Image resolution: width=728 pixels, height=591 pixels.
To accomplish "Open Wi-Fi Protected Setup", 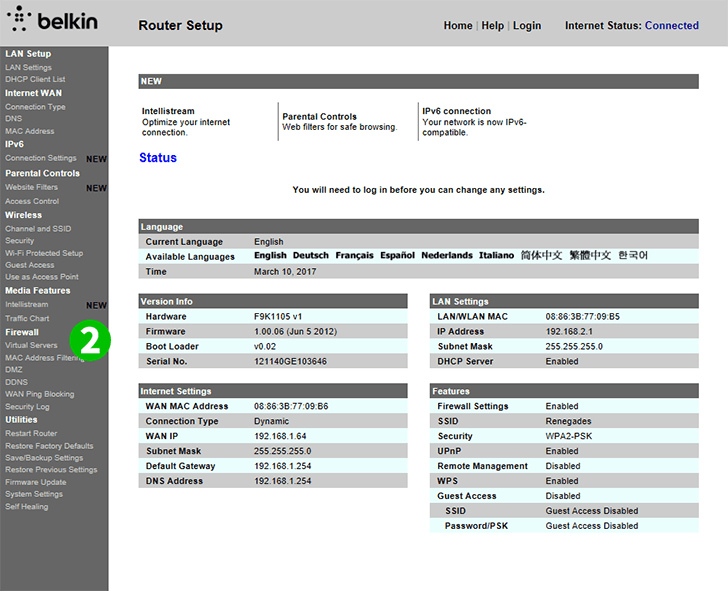I will click(x=44, y=253).
